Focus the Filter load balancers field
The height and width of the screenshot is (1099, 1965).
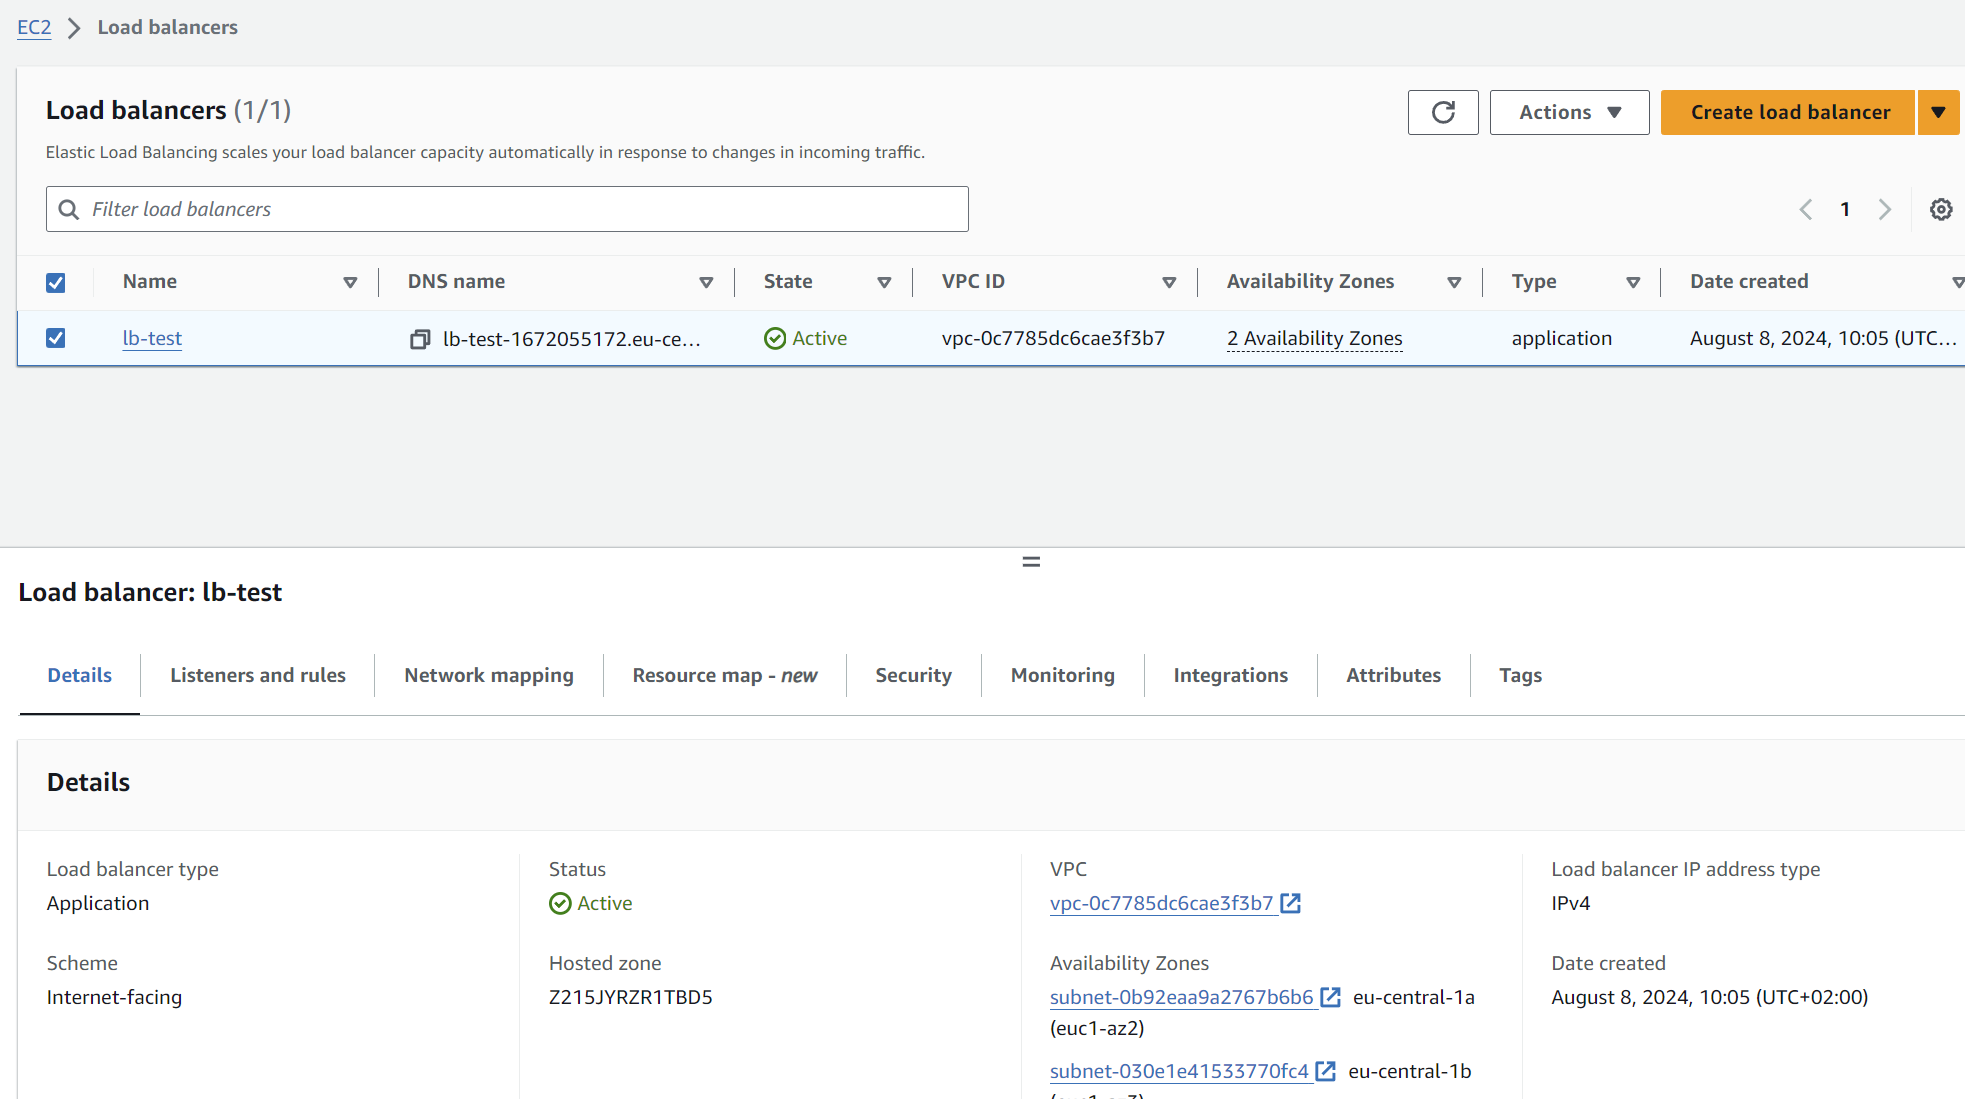click(x=506, y=209)
